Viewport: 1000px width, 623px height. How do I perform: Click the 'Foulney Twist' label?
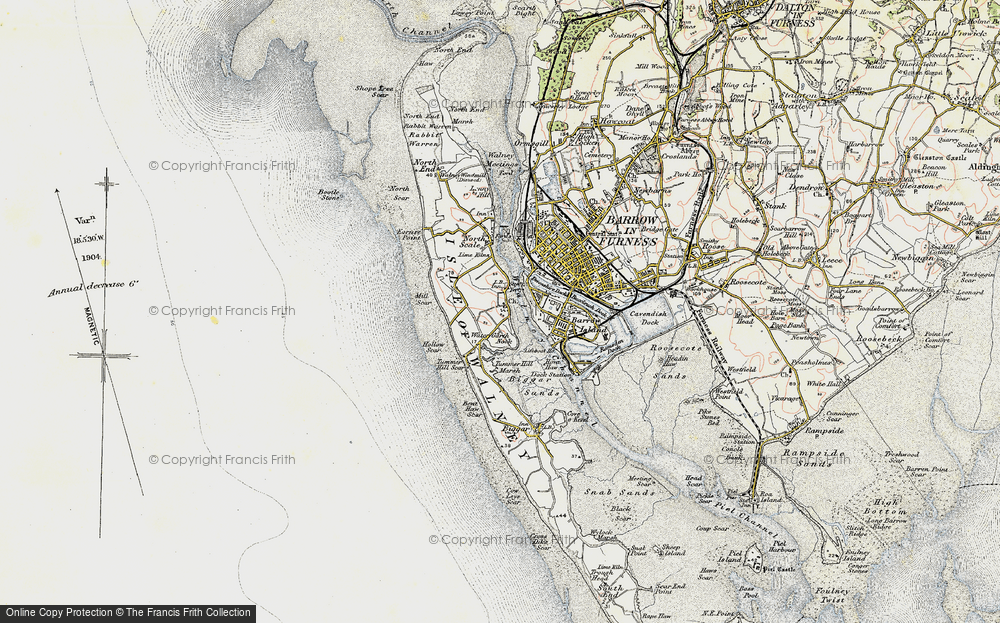pyautogui.click(x=832, y=596)
